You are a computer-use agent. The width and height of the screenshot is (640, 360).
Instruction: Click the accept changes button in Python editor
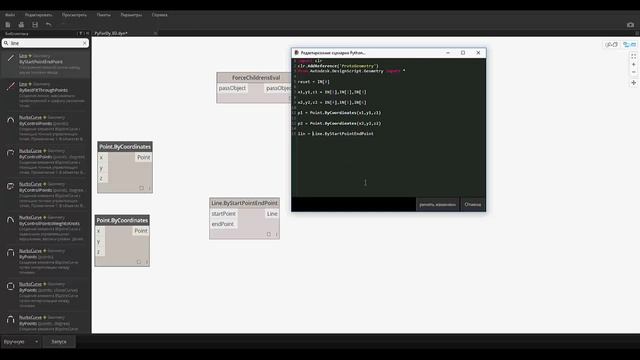(437, 204)
